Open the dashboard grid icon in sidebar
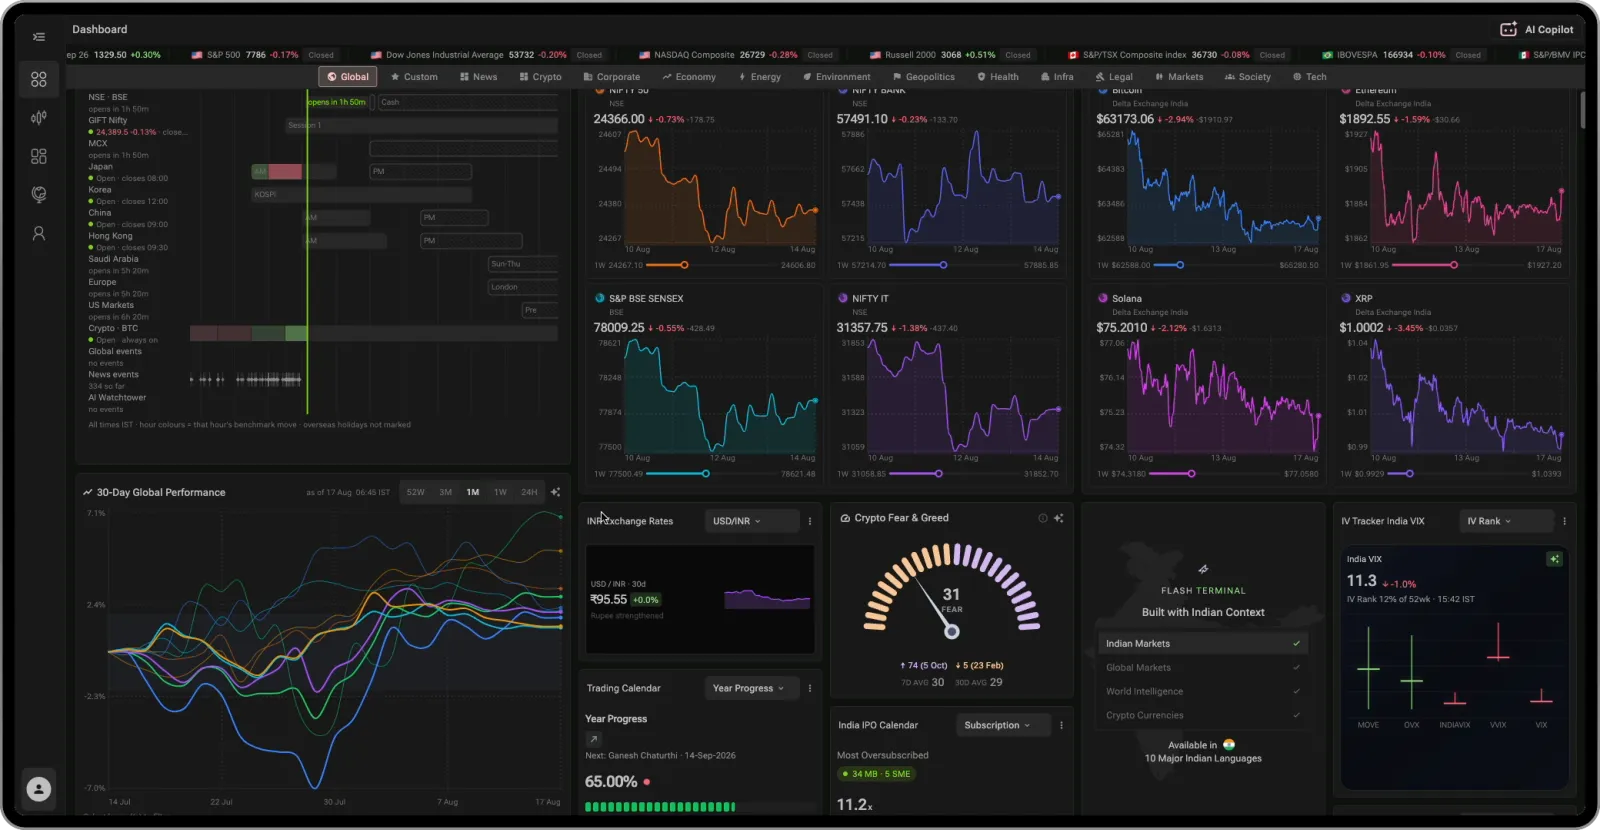The image size is (1600, 830). pos(39,79)
